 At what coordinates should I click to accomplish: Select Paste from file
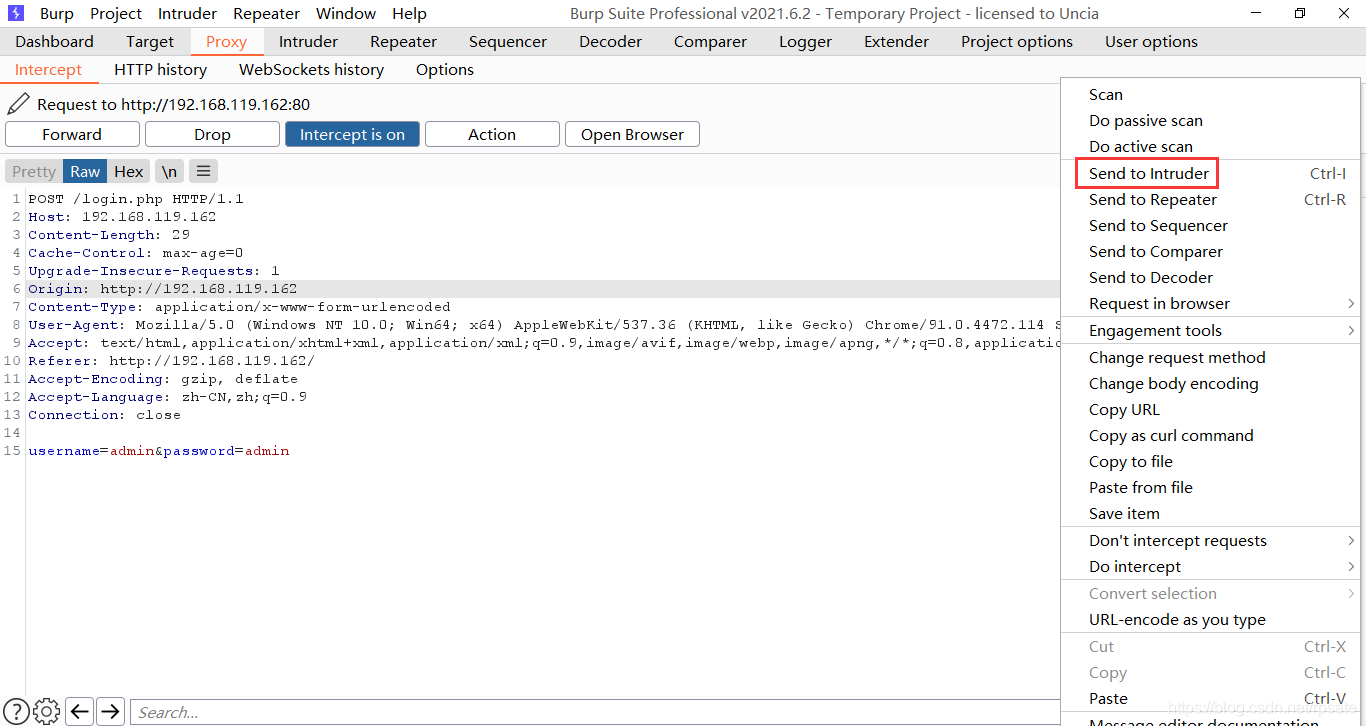1210,487
